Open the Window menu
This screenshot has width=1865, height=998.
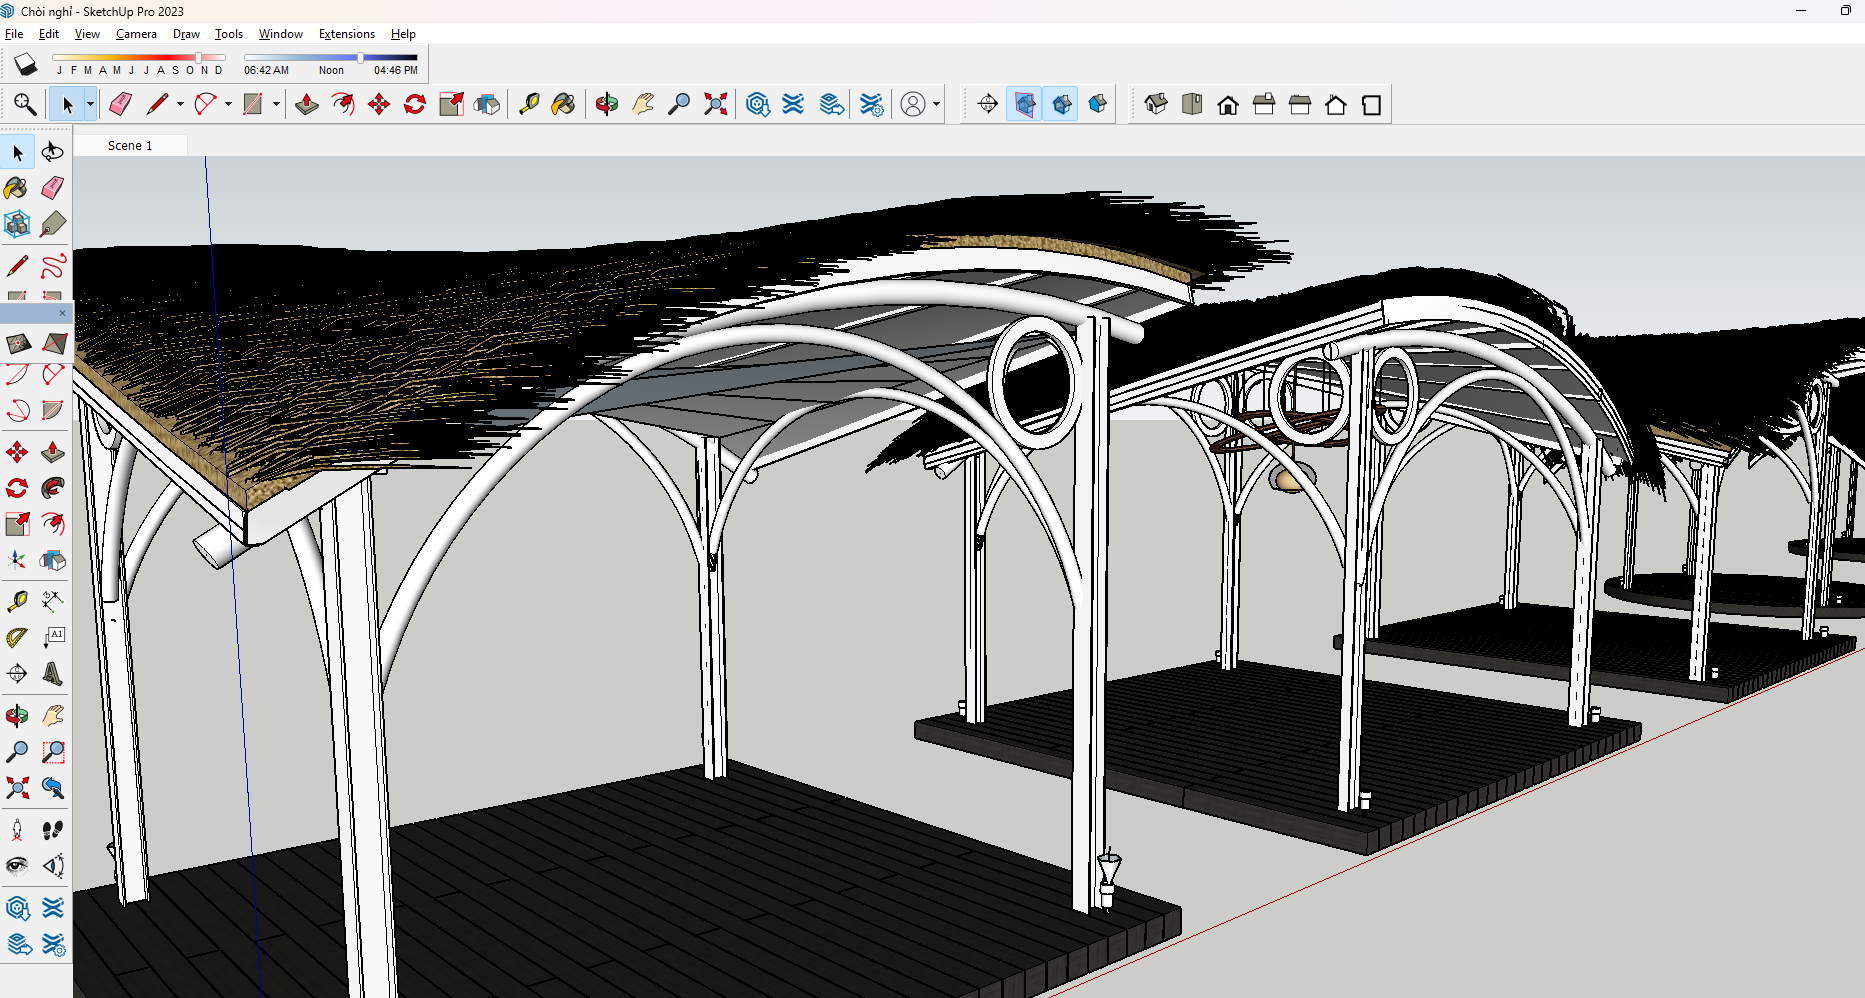(x=281, y=34)
